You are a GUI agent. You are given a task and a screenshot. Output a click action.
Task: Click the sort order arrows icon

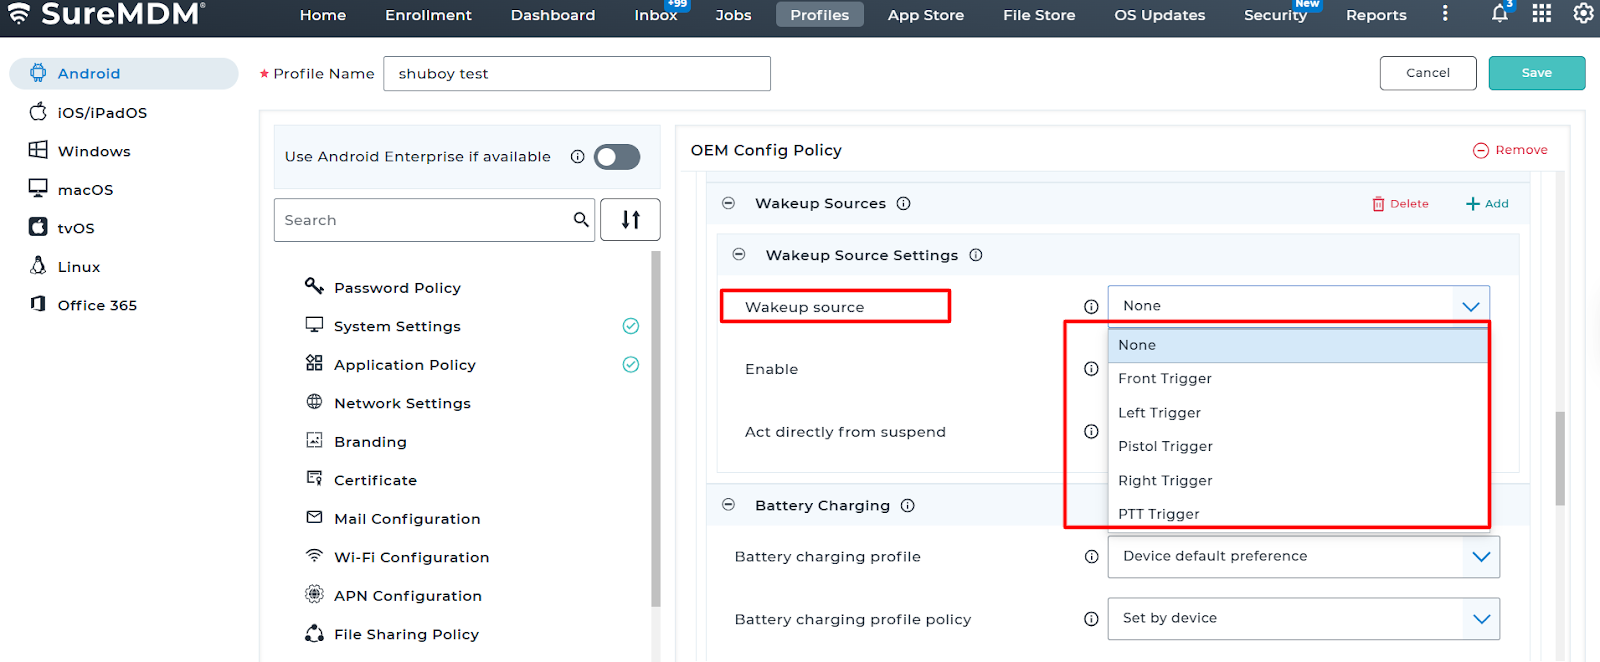(630, 220)
